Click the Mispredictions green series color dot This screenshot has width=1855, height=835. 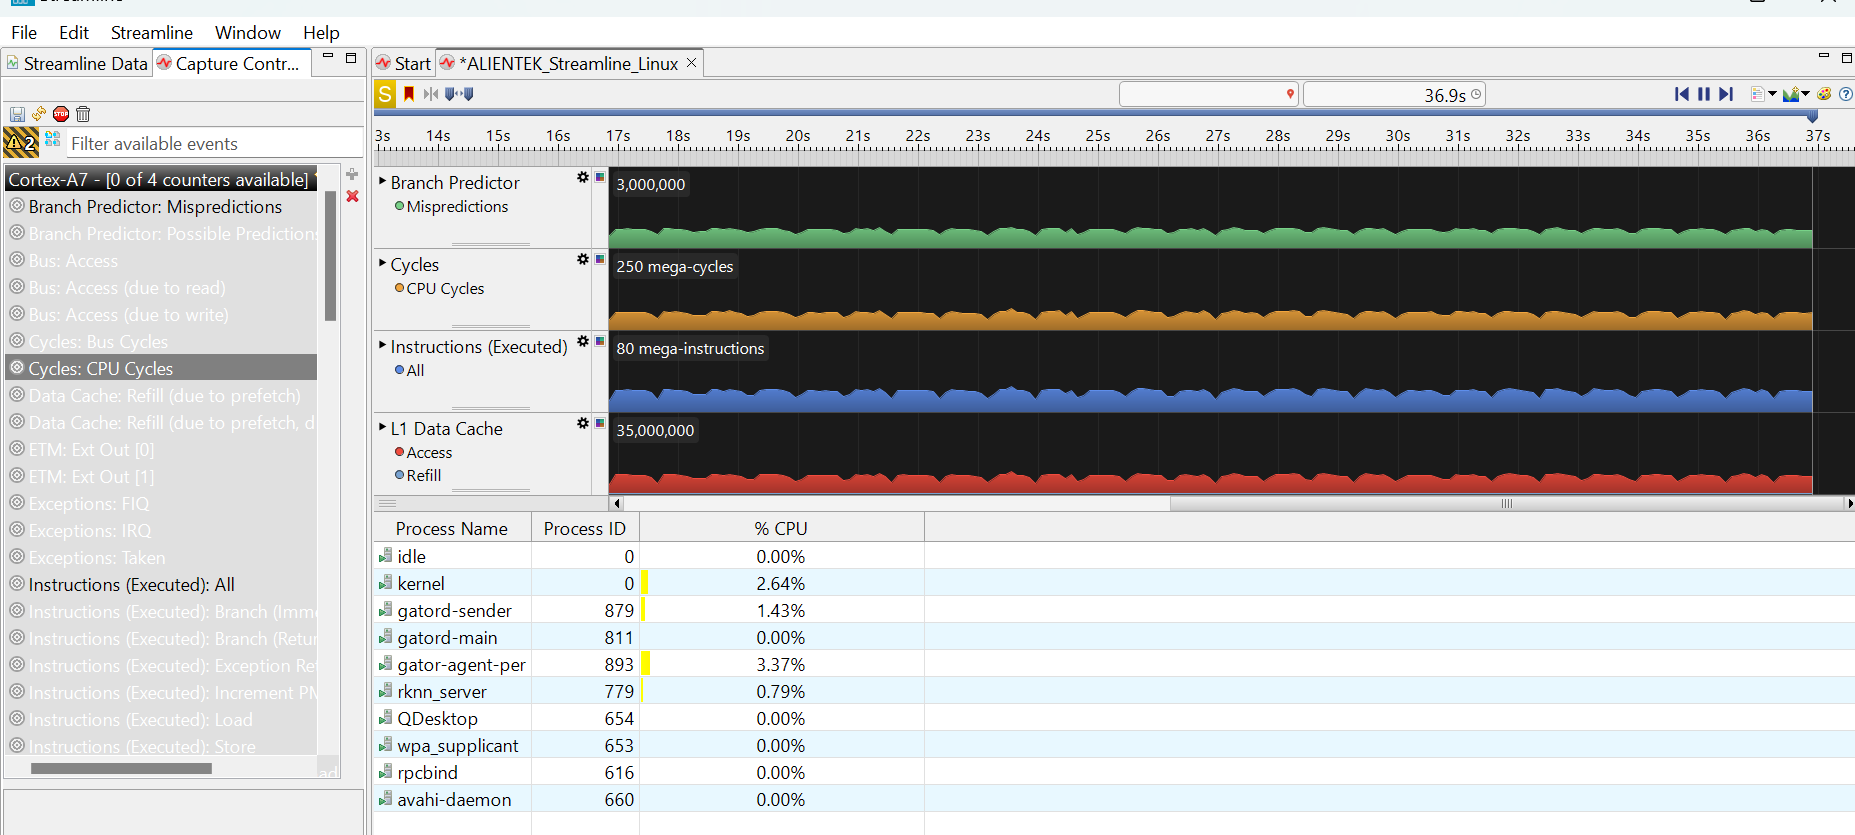[x=399, y=207]
